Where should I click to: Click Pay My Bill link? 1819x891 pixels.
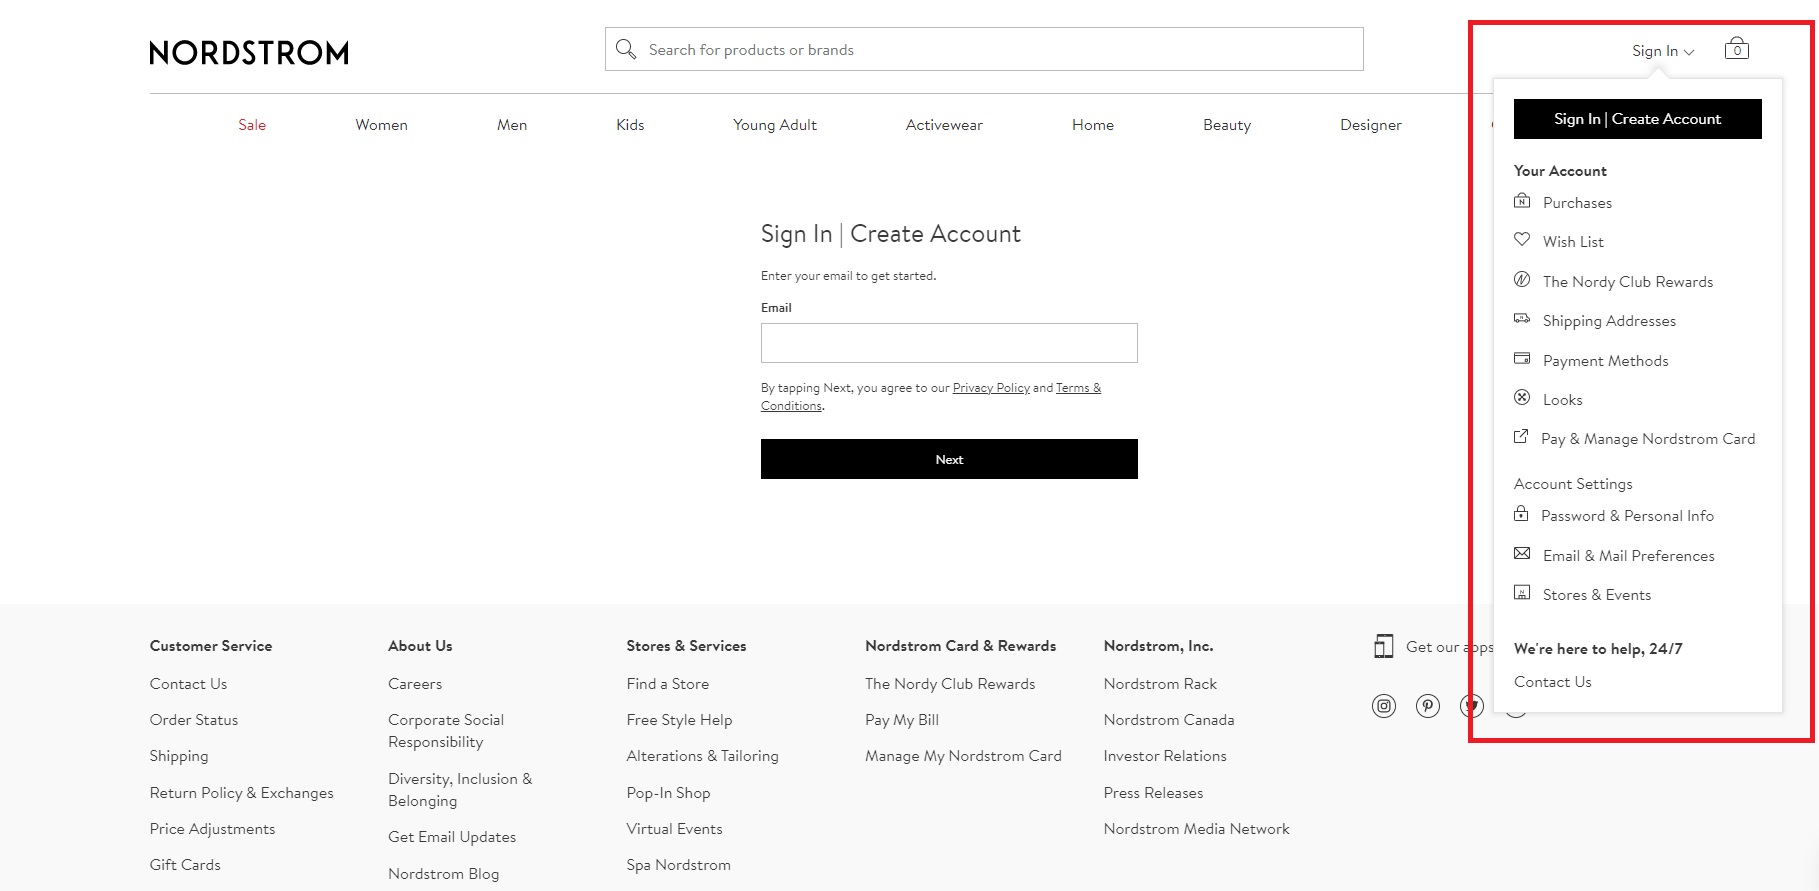[x=902, y=720]
